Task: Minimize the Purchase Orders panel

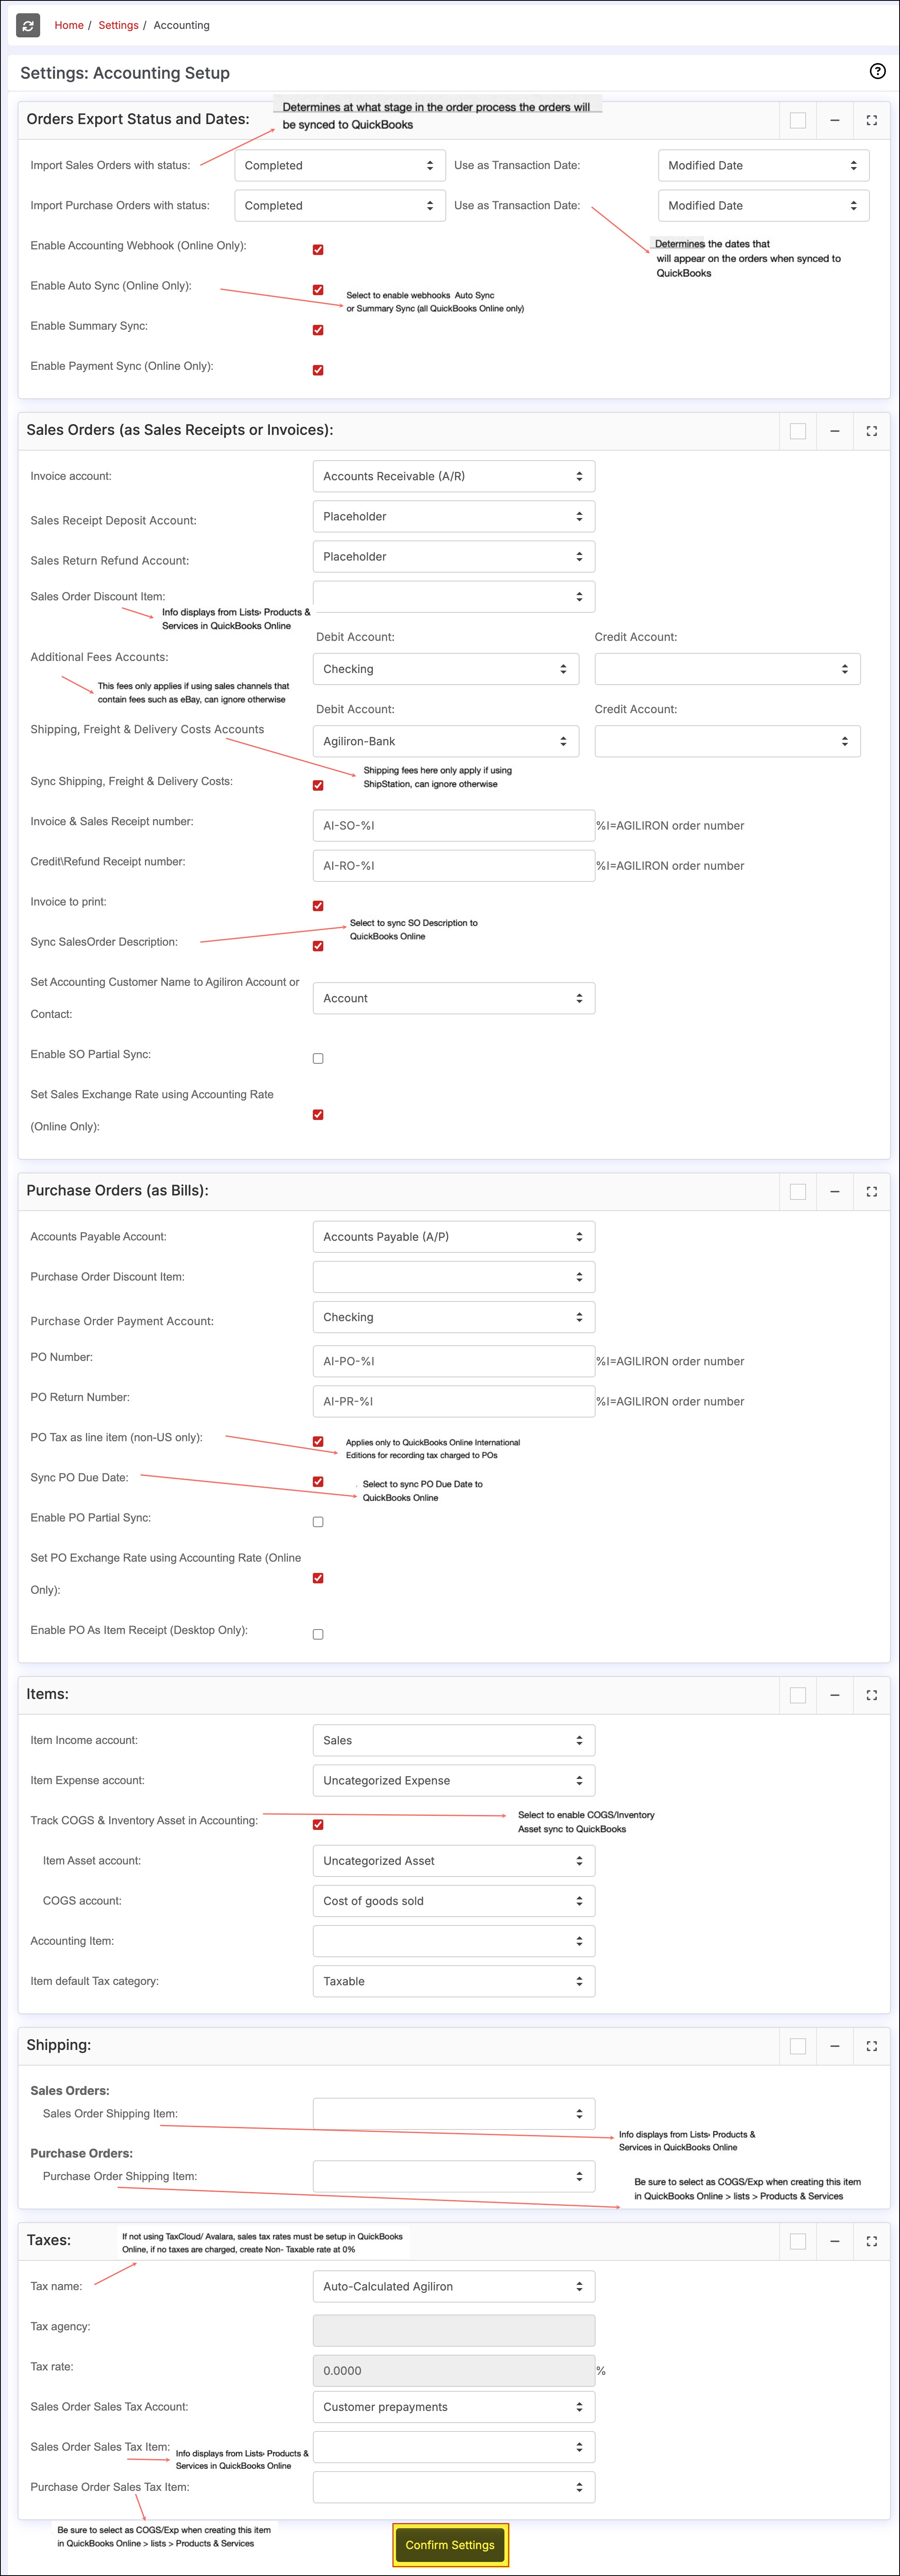Action: click(834, 1191)
